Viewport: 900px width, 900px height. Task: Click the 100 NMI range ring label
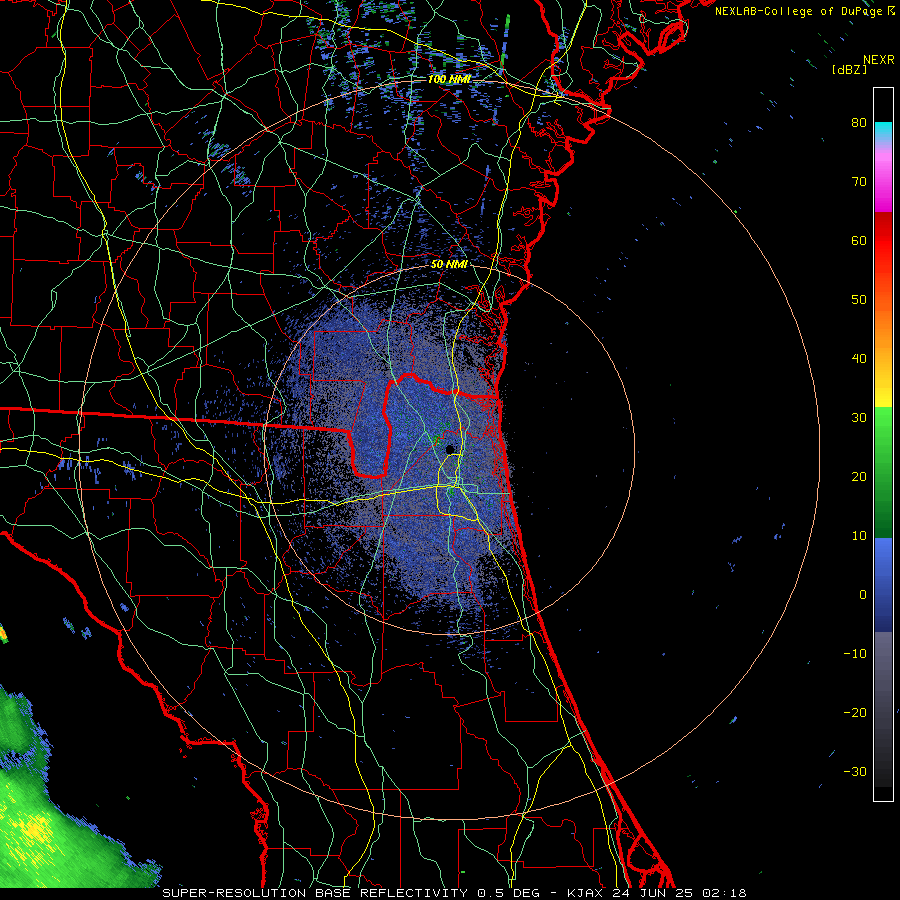[x=449, y=79]
